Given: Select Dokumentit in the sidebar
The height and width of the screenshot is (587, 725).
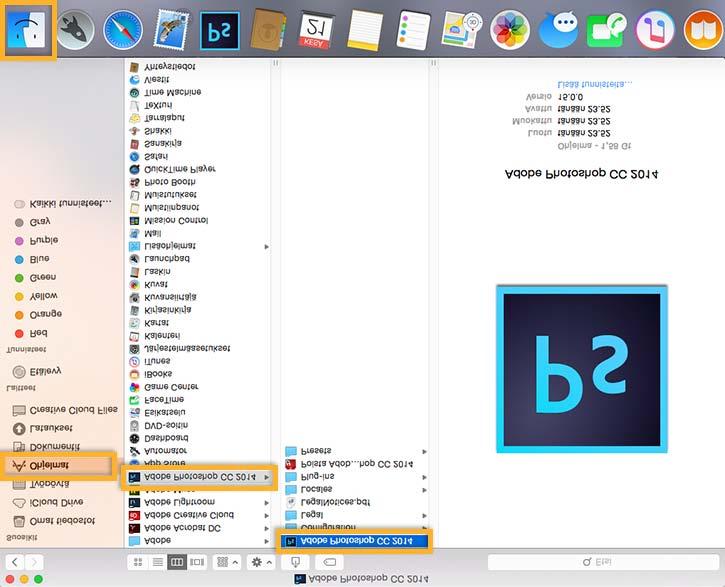Looking at the screenshot, I should point(57,447).
